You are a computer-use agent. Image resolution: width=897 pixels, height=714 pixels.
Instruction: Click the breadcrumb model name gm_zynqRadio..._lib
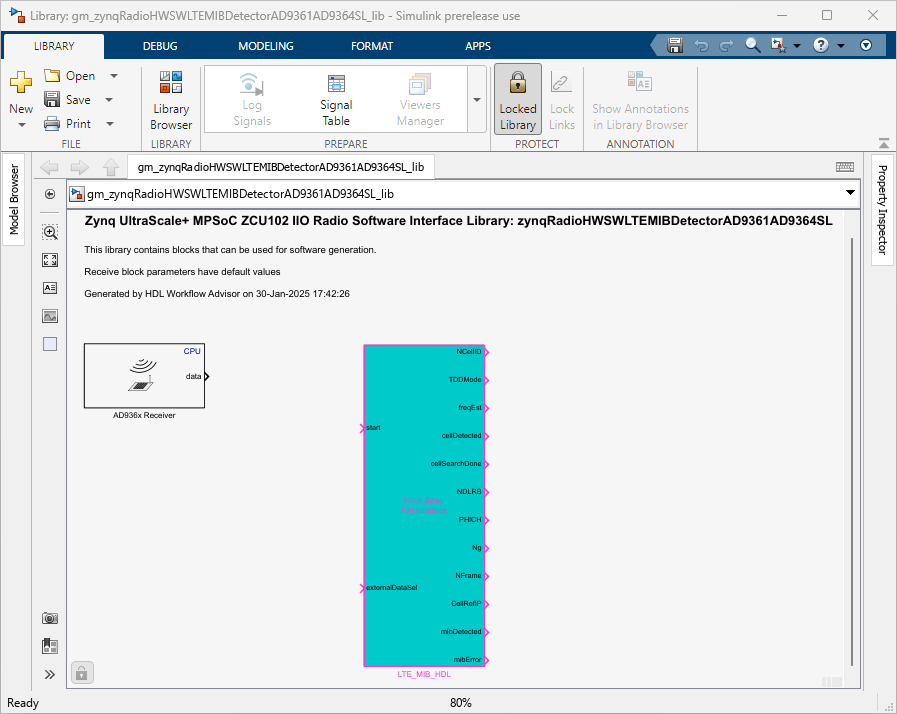tap(240, 194)
